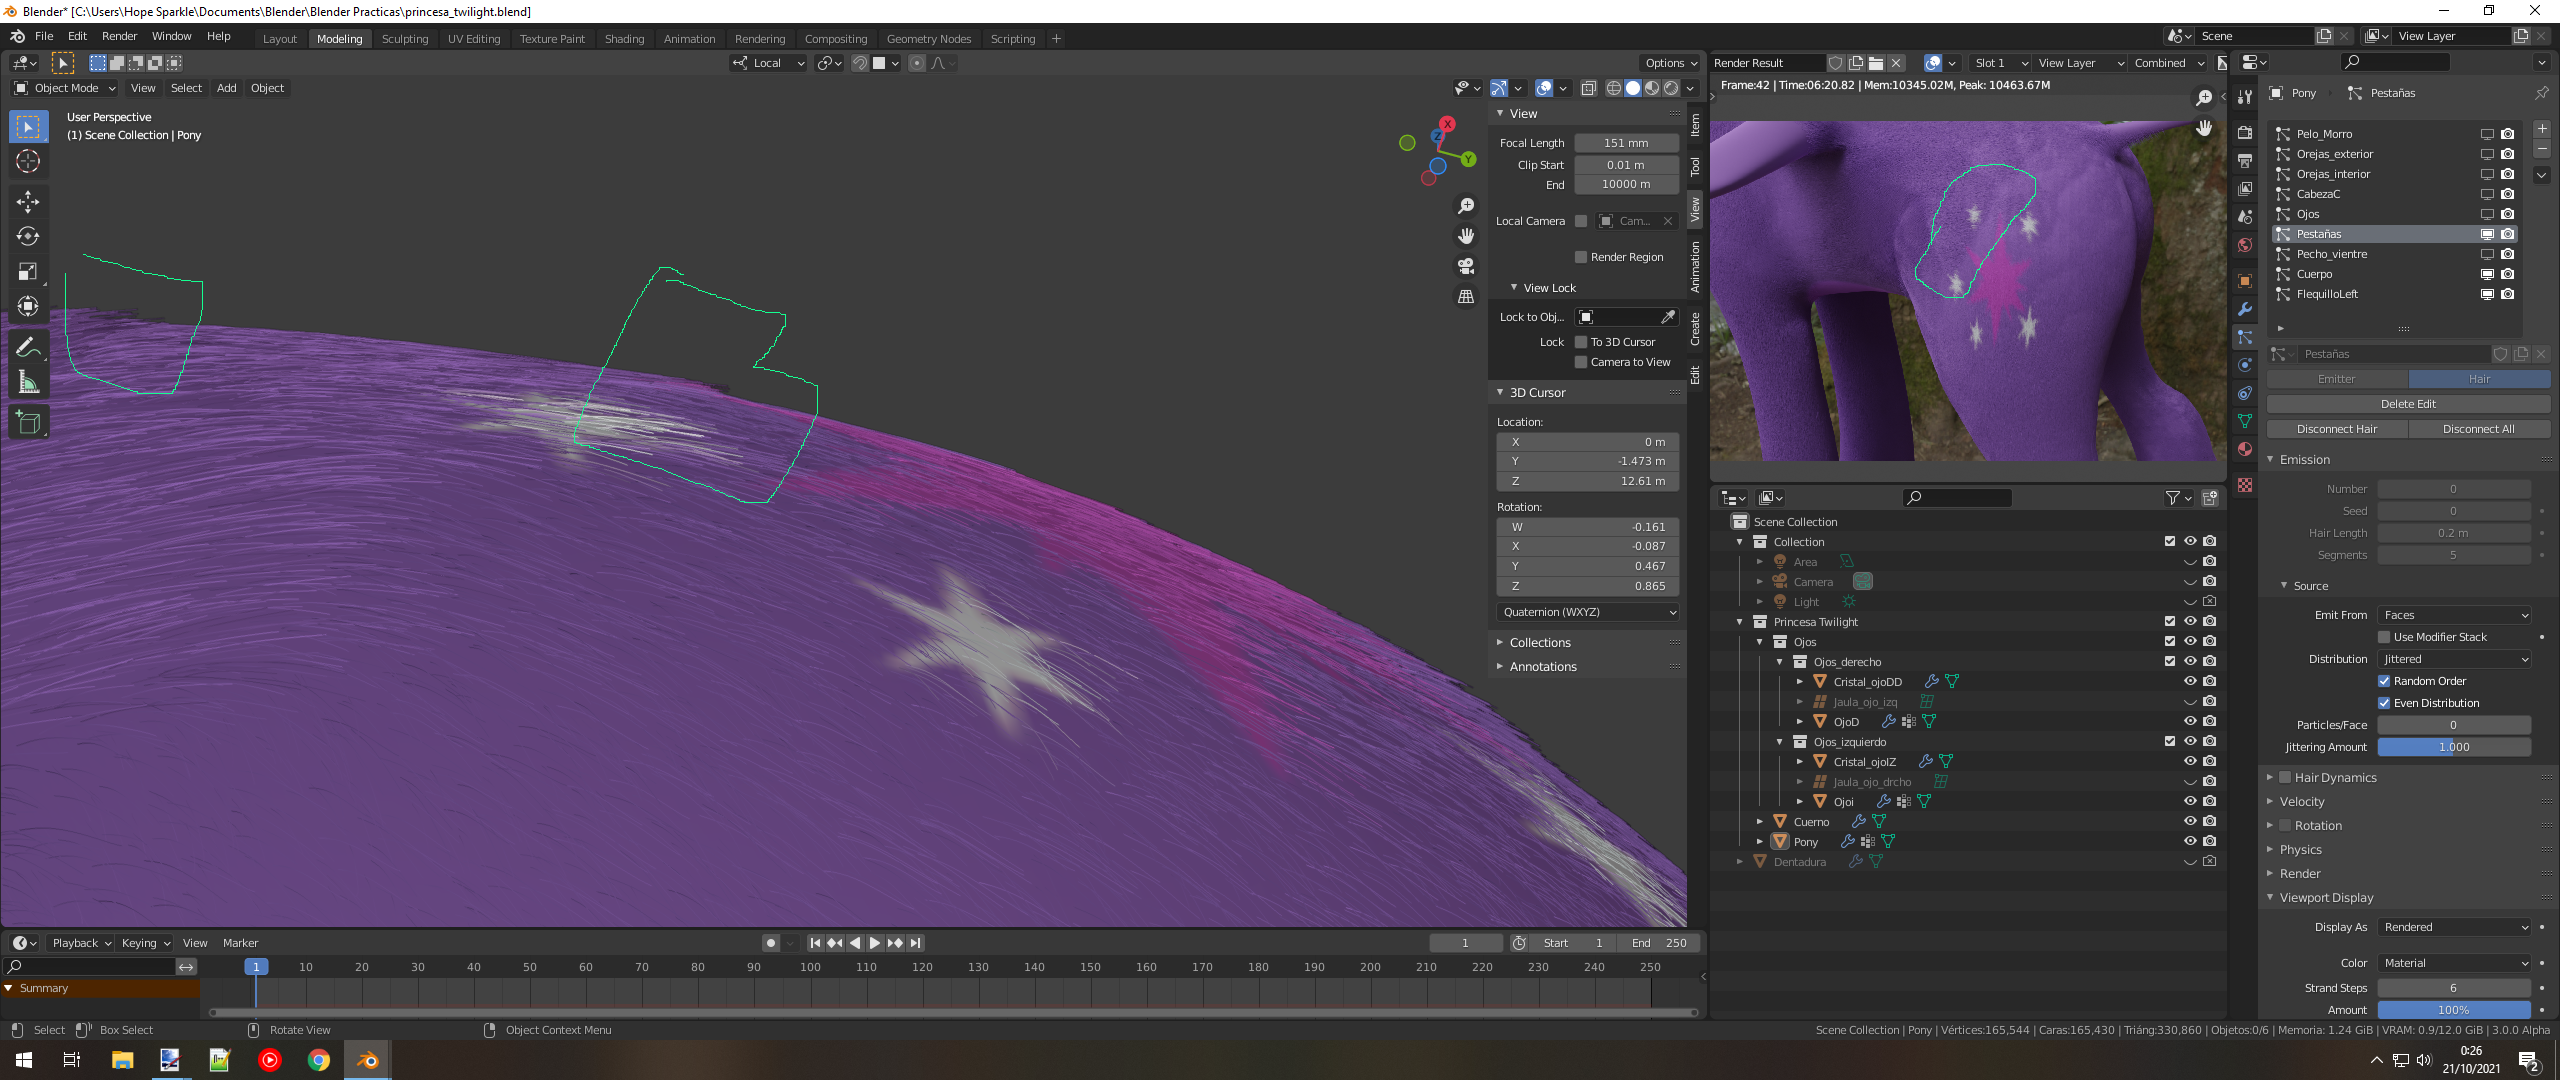Hide the Cuerno object in outliner
This screenshot has height=1080, width=2560.
tap(2189, 821)
